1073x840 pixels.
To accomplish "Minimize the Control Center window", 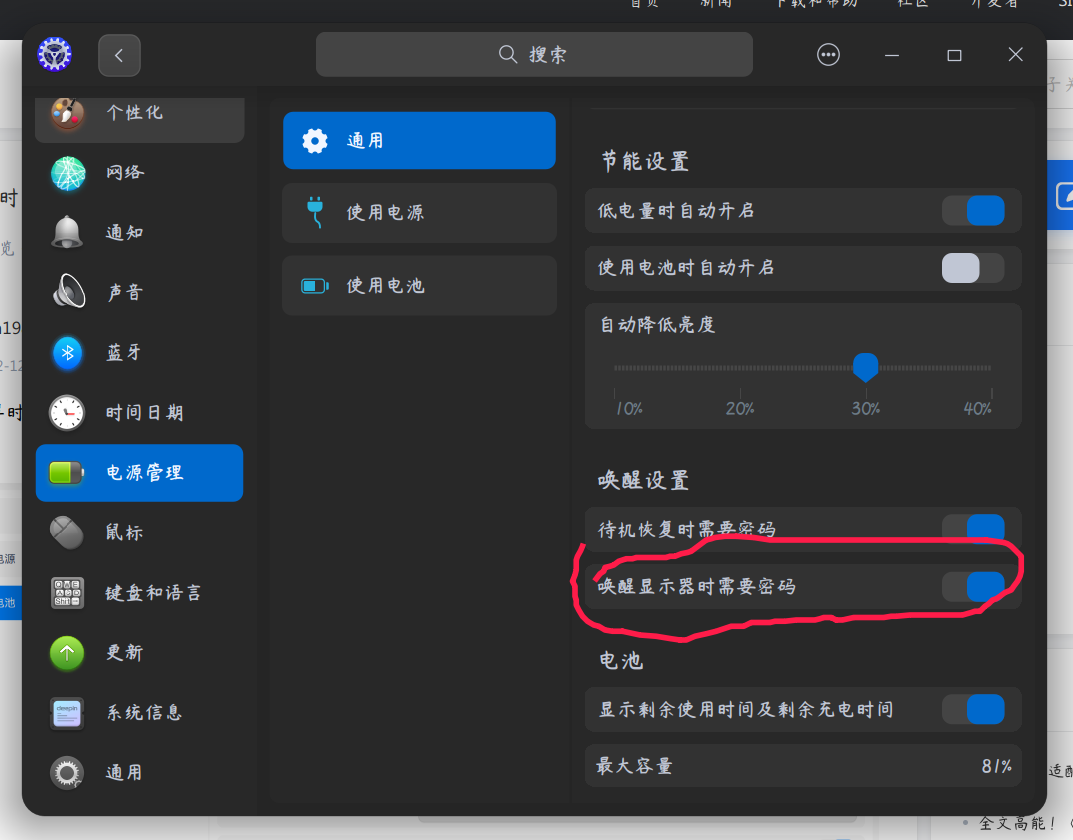I will coord(892,55).
